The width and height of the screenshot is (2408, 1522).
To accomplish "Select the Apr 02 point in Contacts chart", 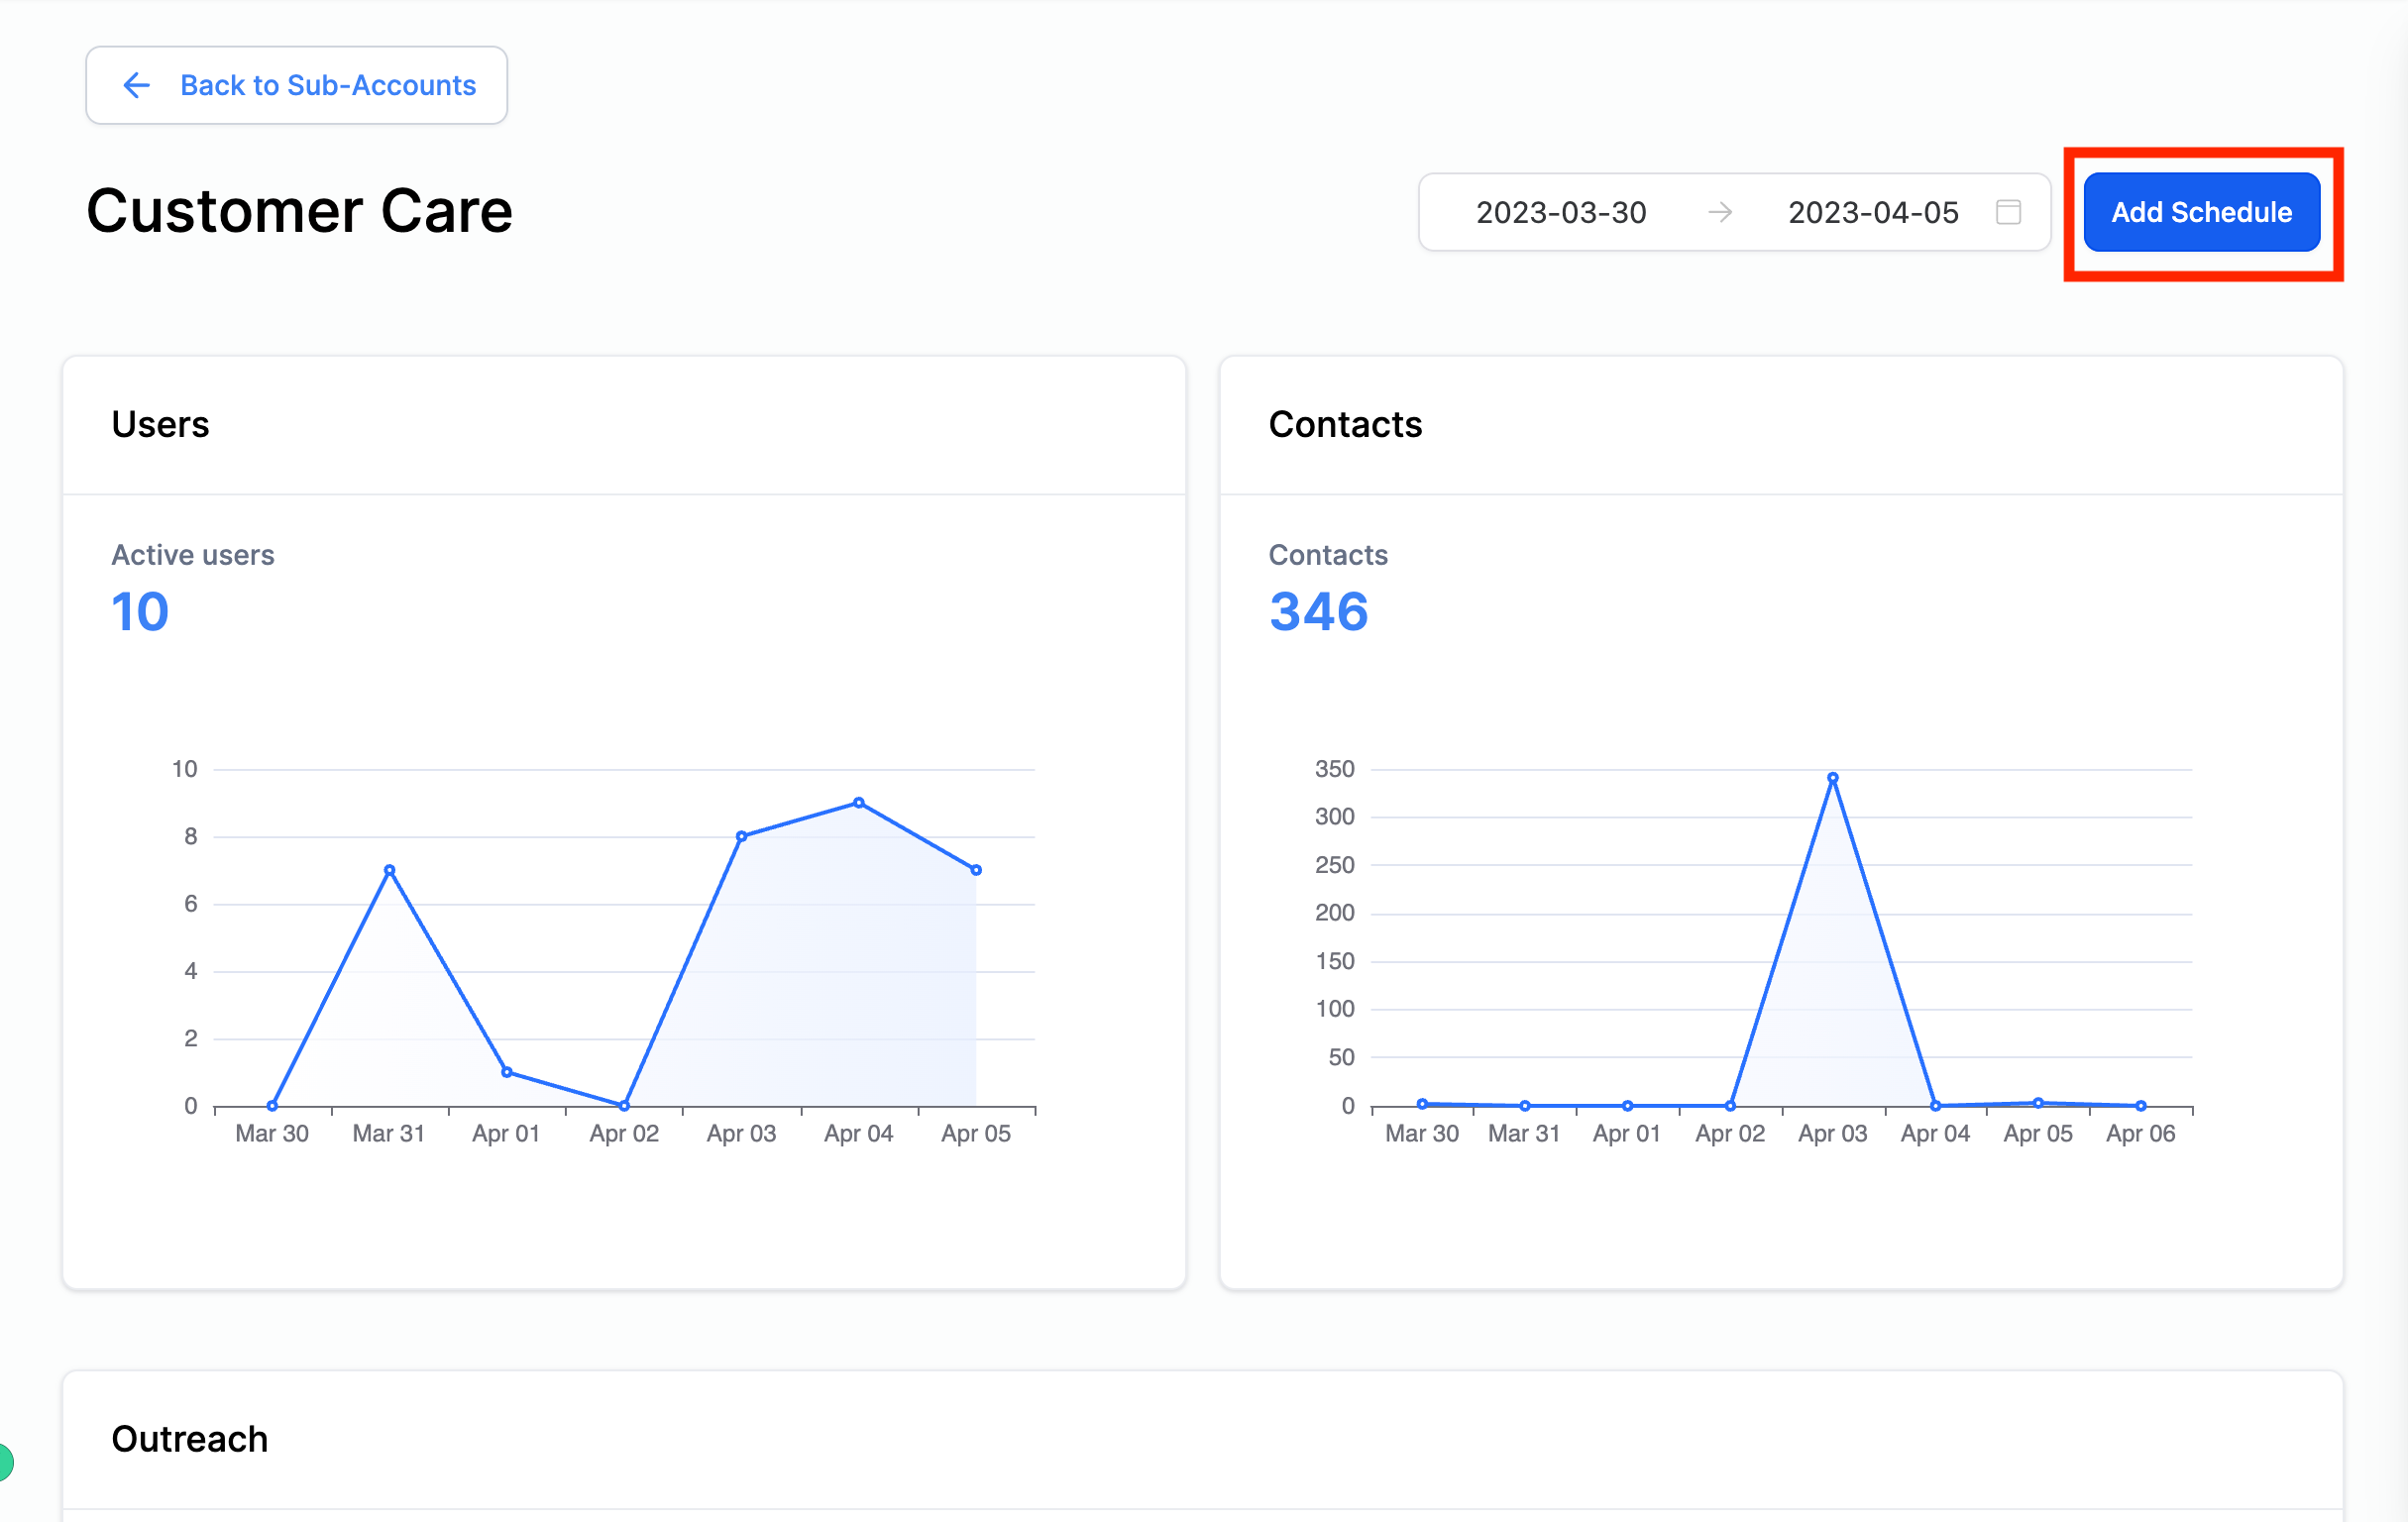I will [1730, 1106].
